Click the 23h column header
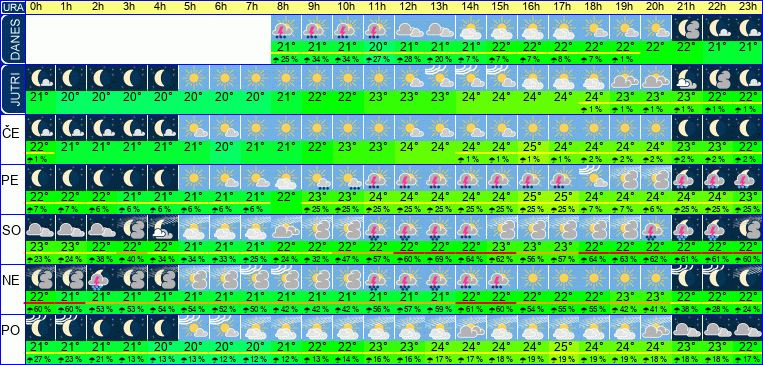Screen dimensions: 763x365 coord(748,7)
